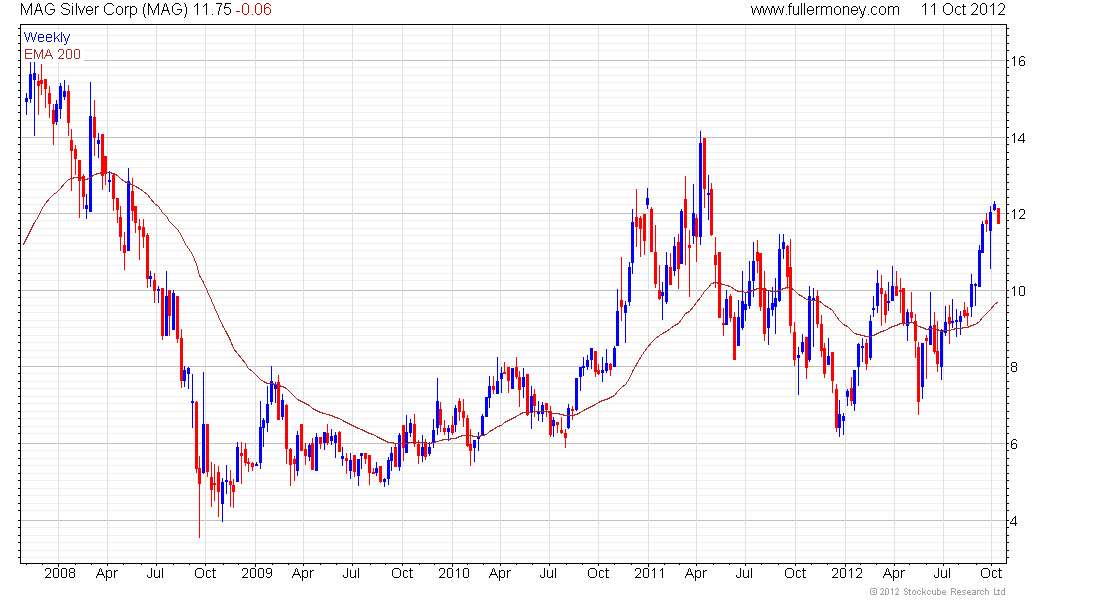Image resolution: width=1100 pixels, height=600 pixels.
Task: Click the 12 price axis label
Action: click(1017, 214)
